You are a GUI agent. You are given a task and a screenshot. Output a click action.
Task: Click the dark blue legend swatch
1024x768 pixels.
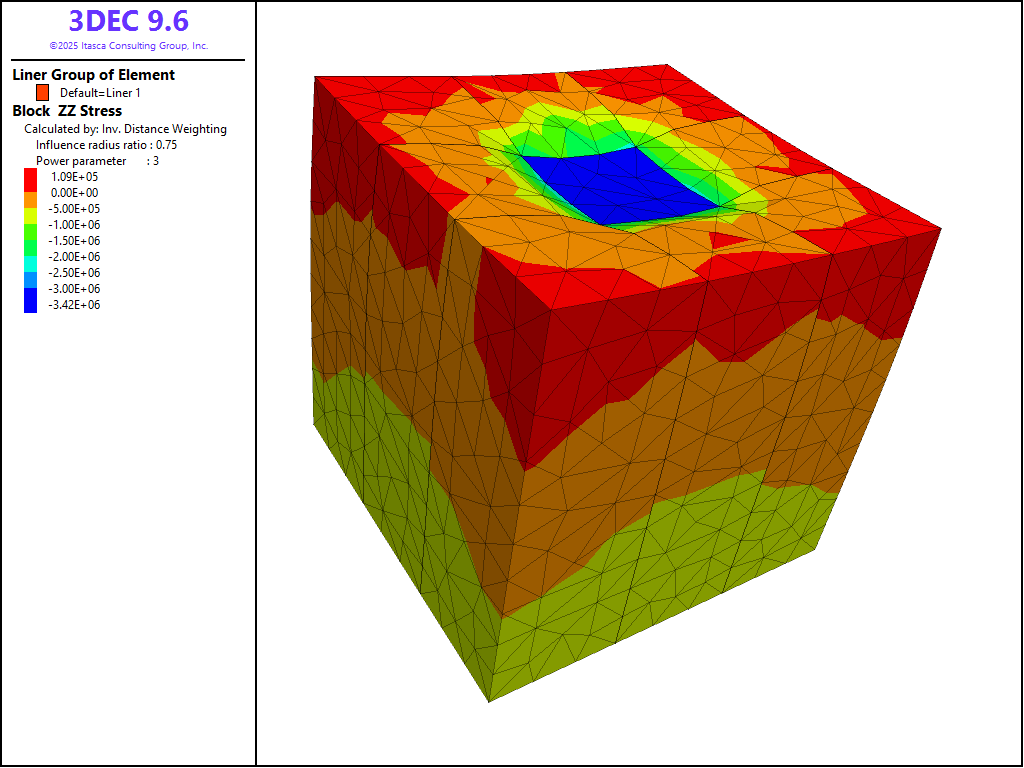(30, 304)
